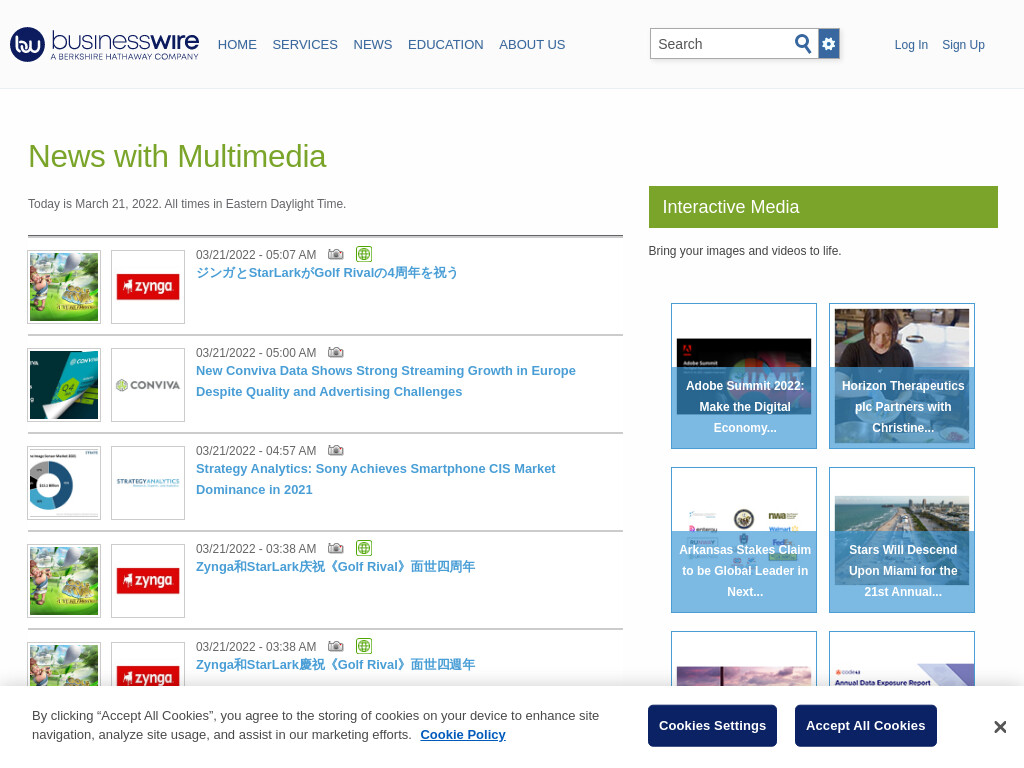Click globe icon on Zynga 庆祝 release
Image resolution: width=1024 pixels, height=768 pixels.
pos(364,548)
